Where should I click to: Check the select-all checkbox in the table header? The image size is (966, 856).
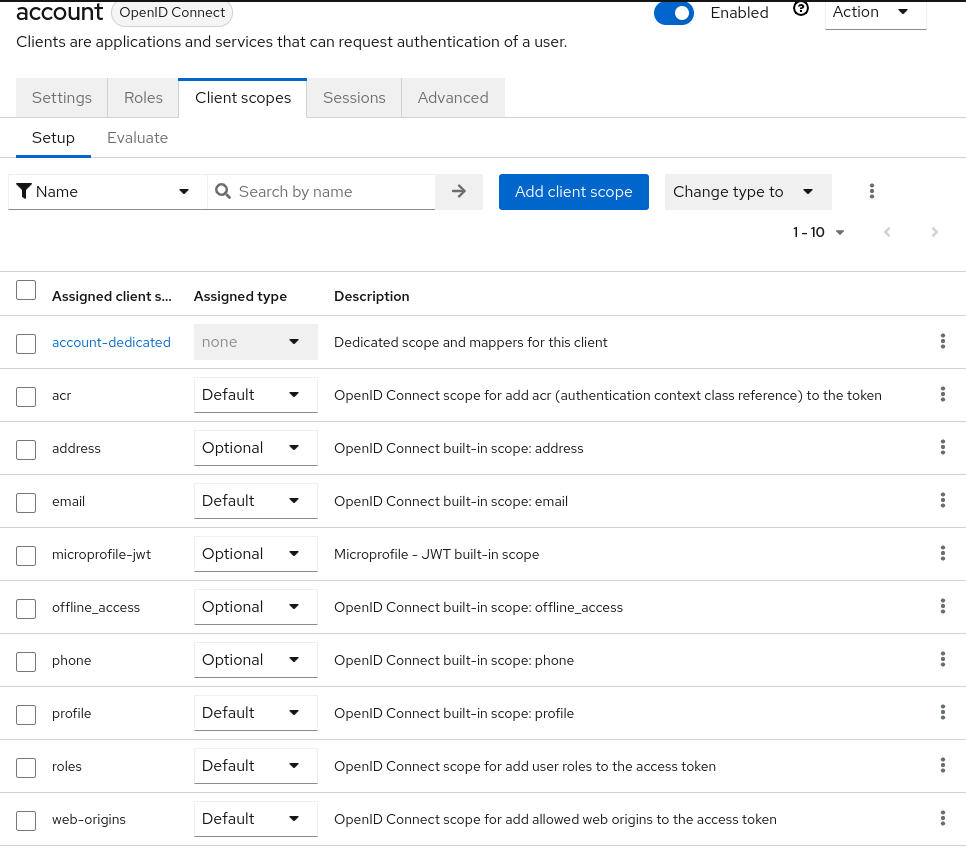tap(26, 290)
